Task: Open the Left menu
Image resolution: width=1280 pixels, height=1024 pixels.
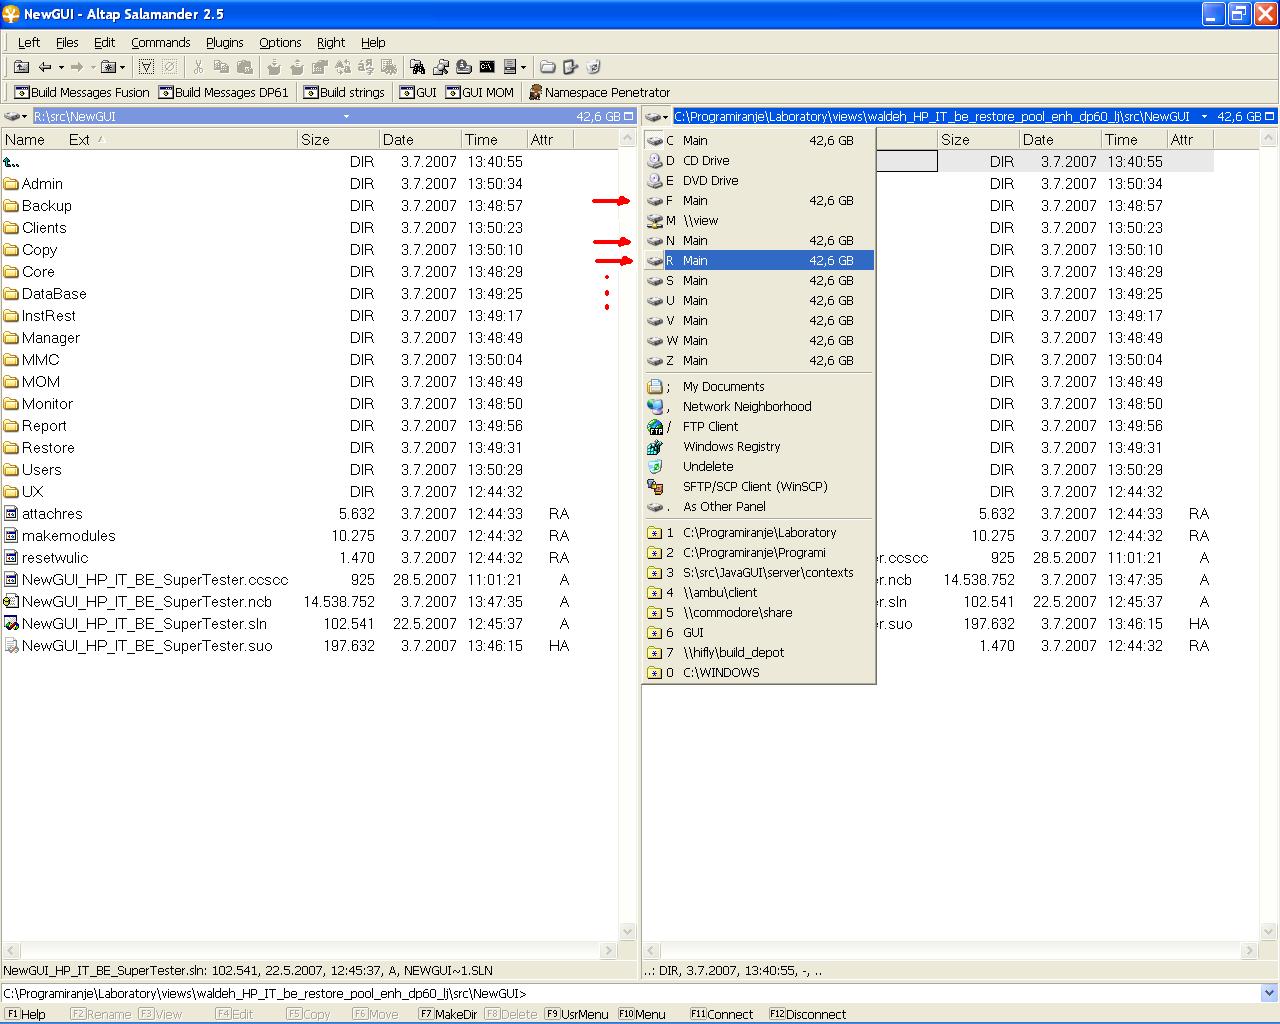Action: click(x=29, y=42)
